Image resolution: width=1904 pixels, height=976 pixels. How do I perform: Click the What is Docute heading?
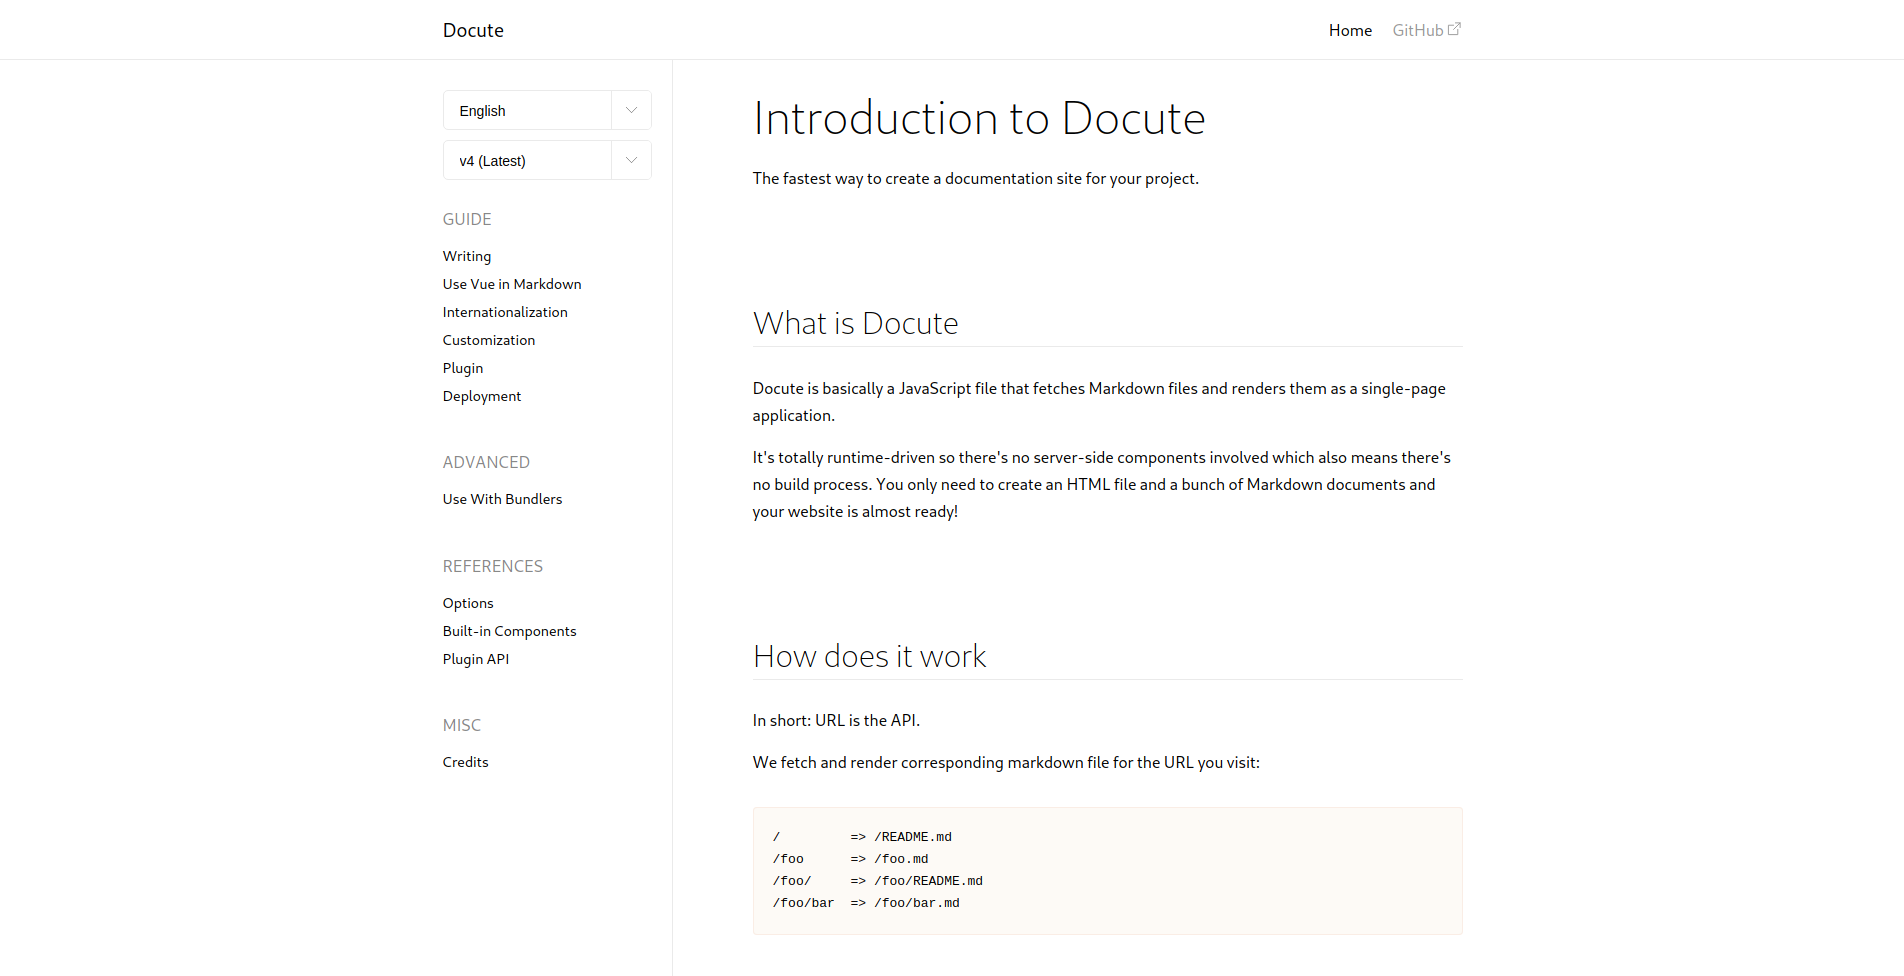[855, 323]
